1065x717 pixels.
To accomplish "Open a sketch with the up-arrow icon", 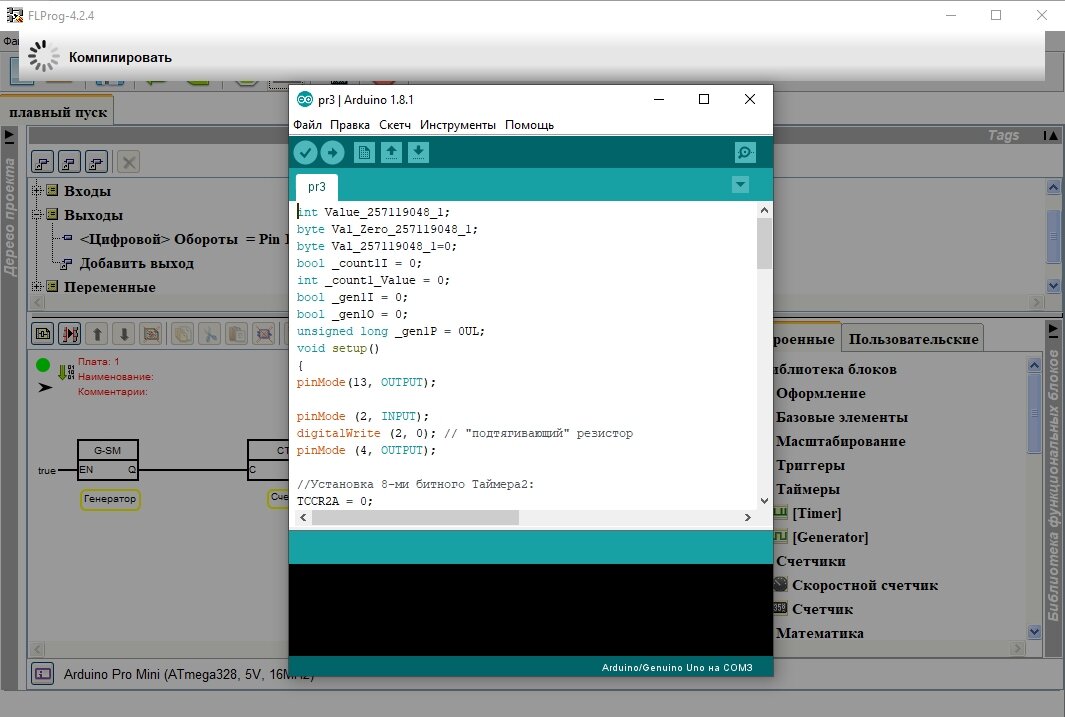I will pyautogui.click(x=391, y=153).
